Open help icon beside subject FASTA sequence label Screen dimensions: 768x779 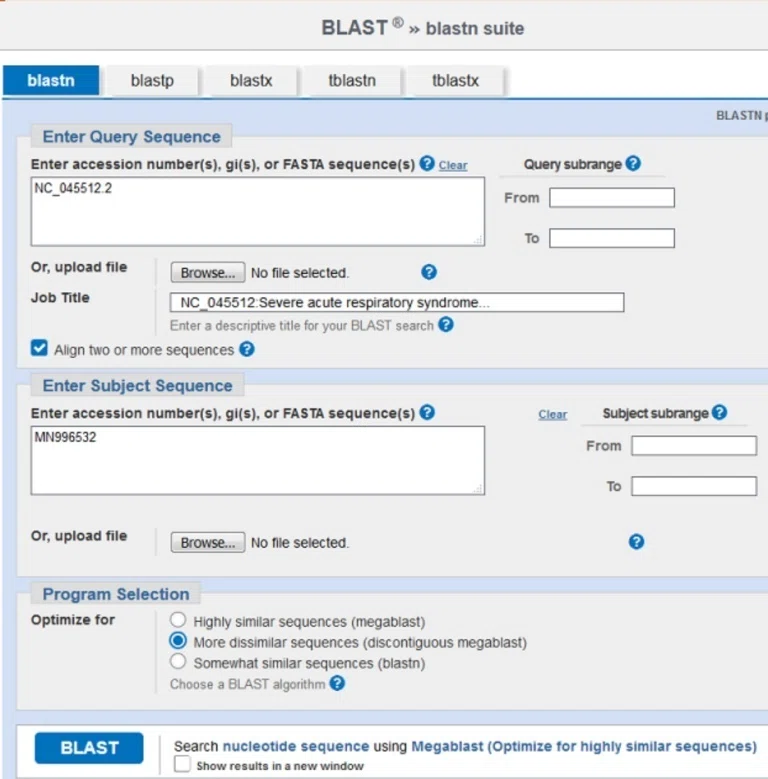point(427,412)
